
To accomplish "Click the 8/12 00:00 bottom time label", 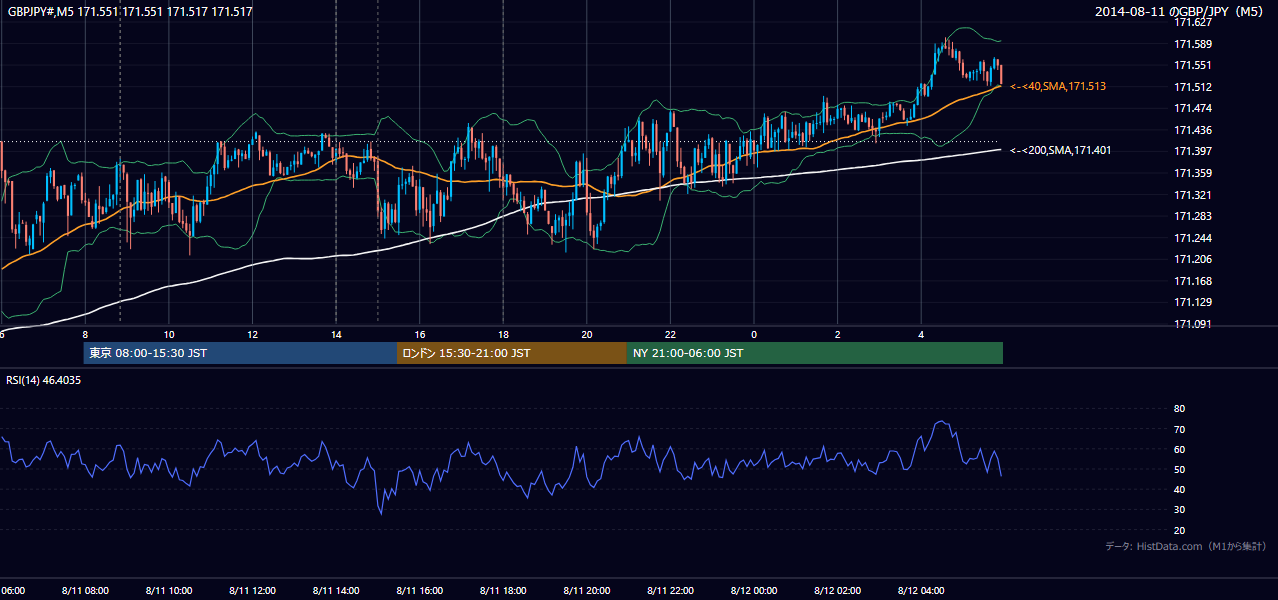I will point(754,591).
